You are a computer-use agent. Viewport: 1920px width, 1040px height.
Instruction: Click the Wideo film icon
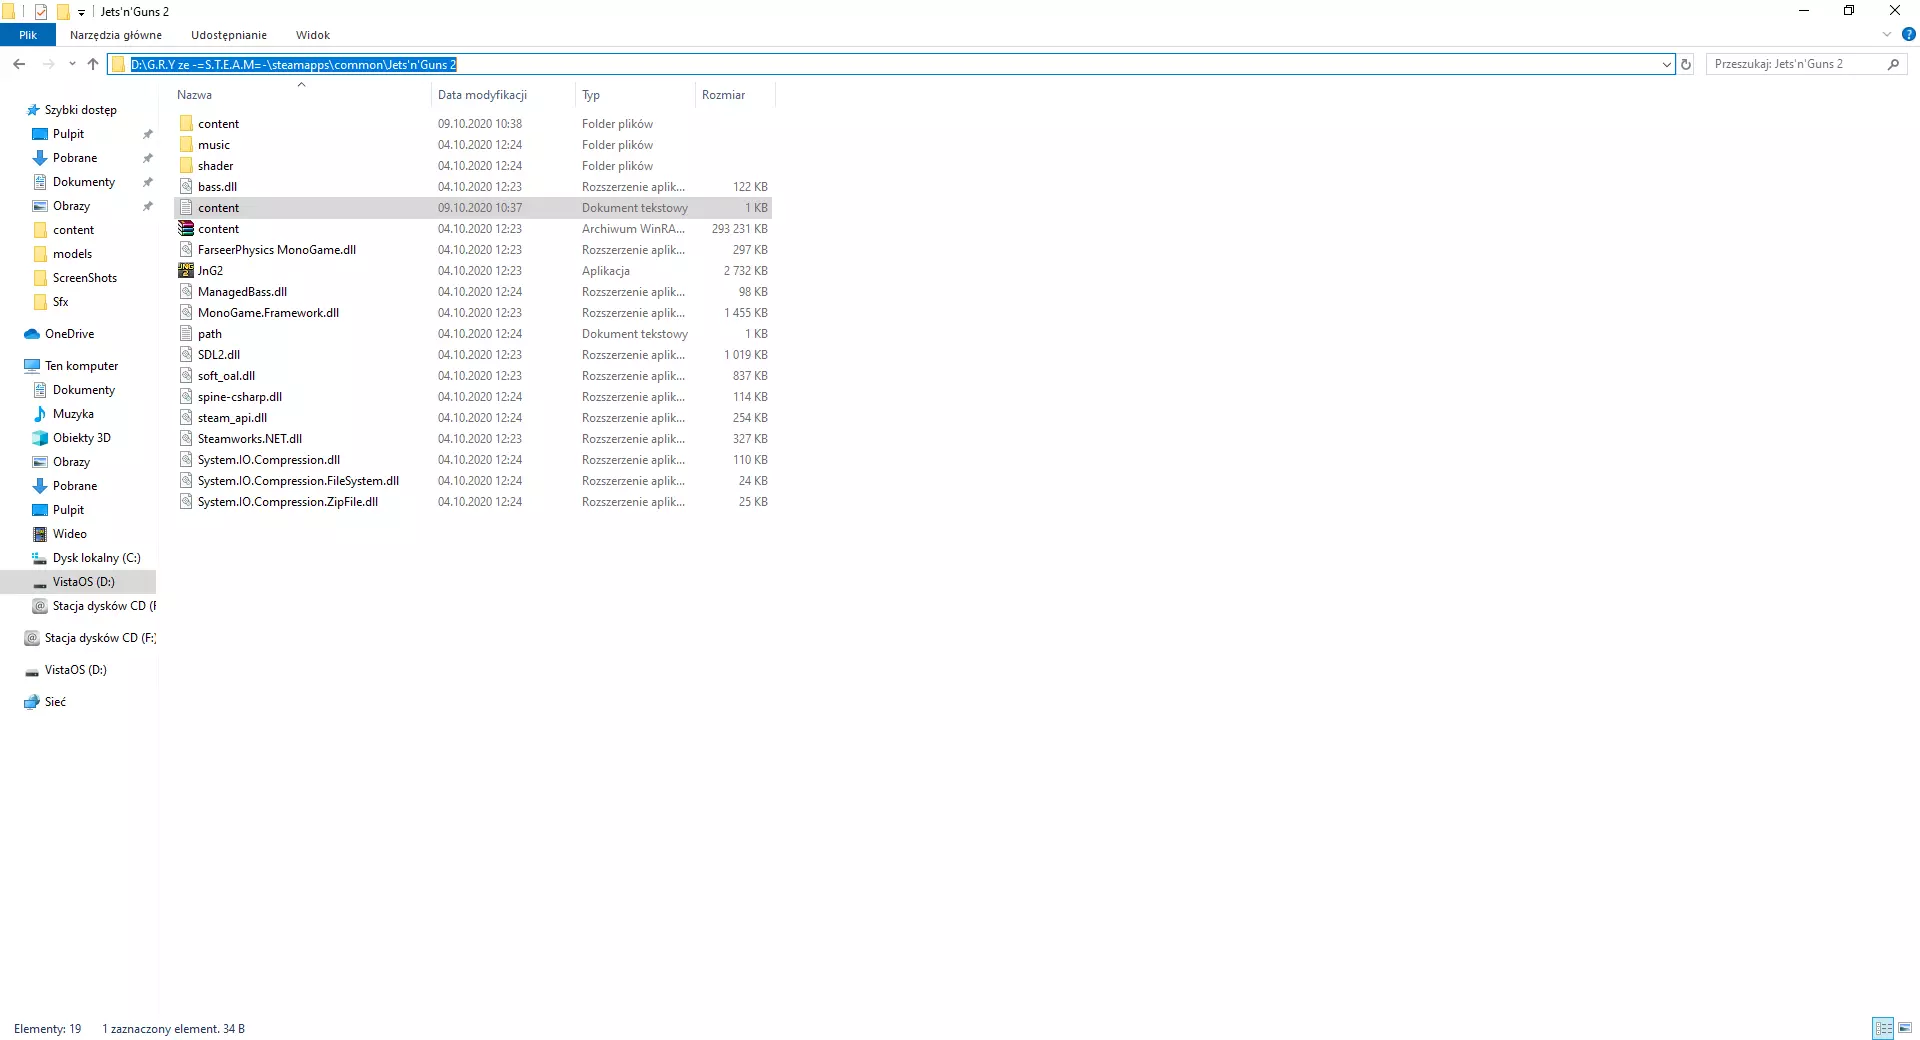40,534
